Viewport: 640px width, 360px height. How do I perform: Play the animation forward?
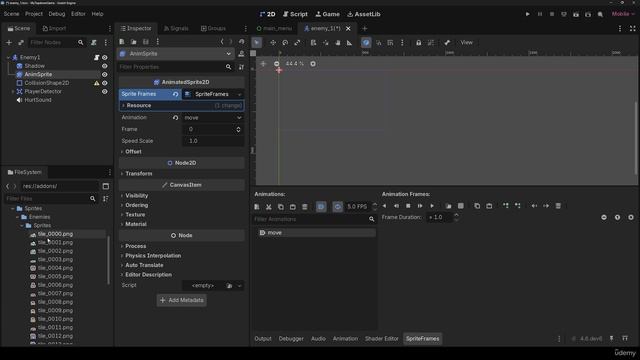click(432, 206)
